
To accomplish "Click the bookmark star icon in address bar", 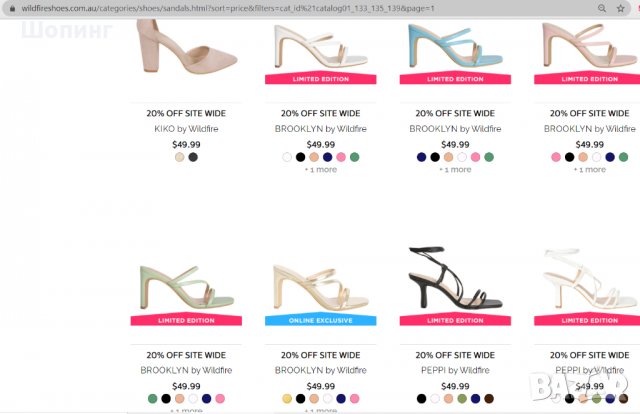I will pyautogui.click(x=620, y=8).
